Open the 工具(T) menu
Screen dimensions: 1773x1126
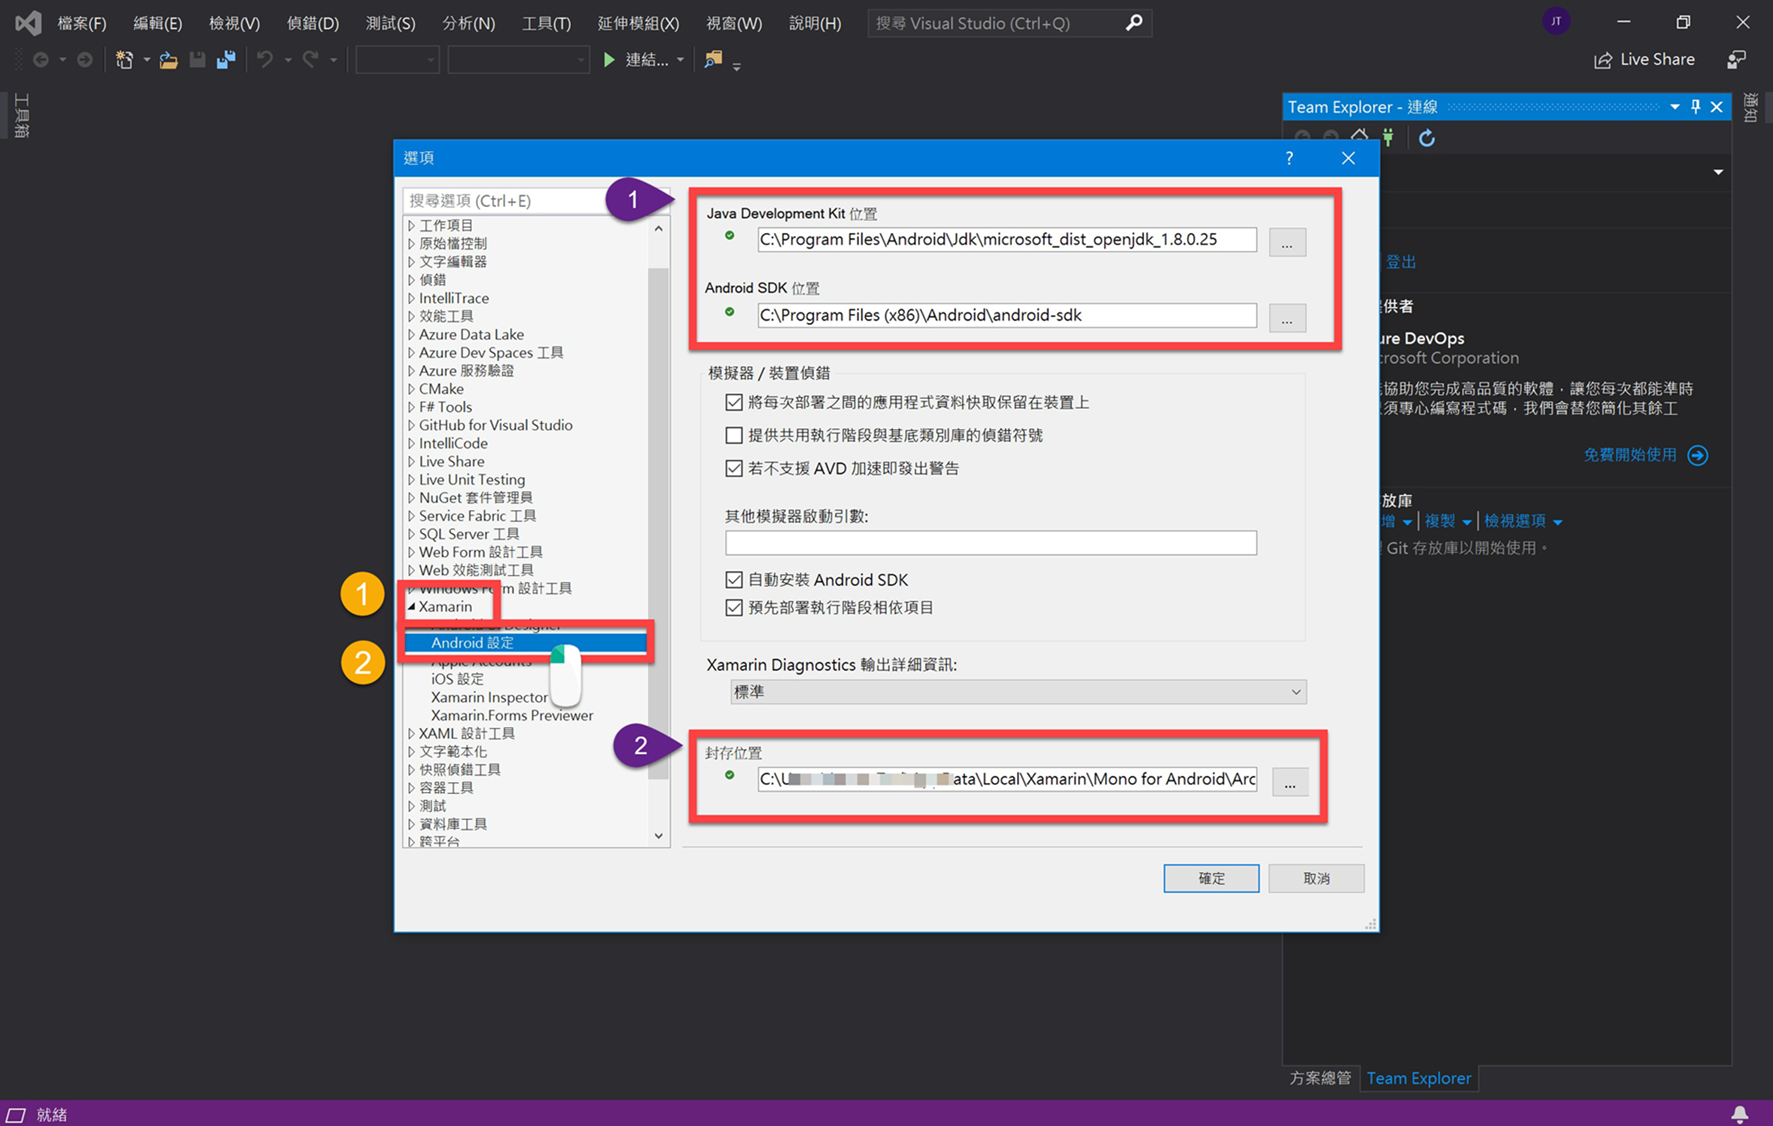[x=546, y=22]
